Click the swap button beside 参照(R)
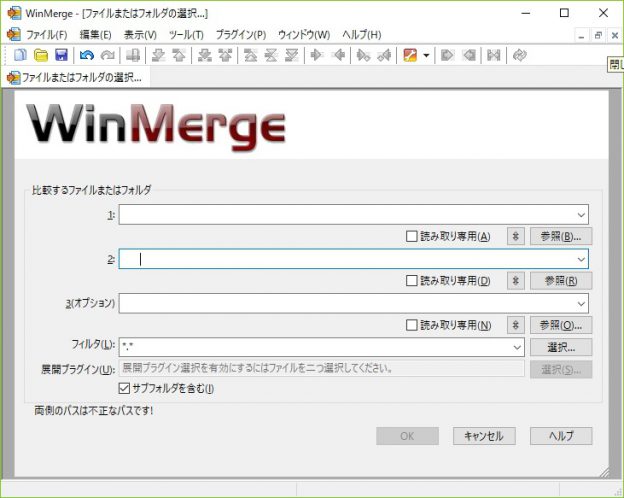 516,281
